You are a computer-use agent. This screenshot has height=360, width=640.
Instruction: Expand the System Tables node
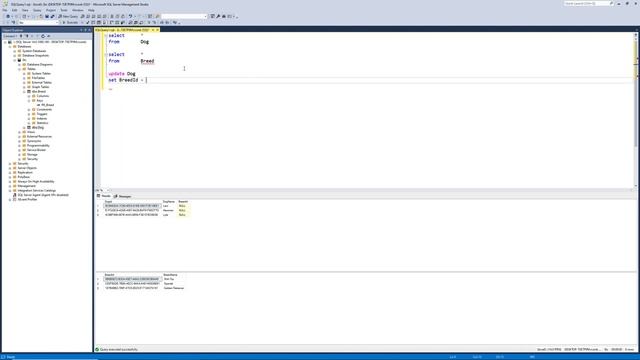pos(24,73)
